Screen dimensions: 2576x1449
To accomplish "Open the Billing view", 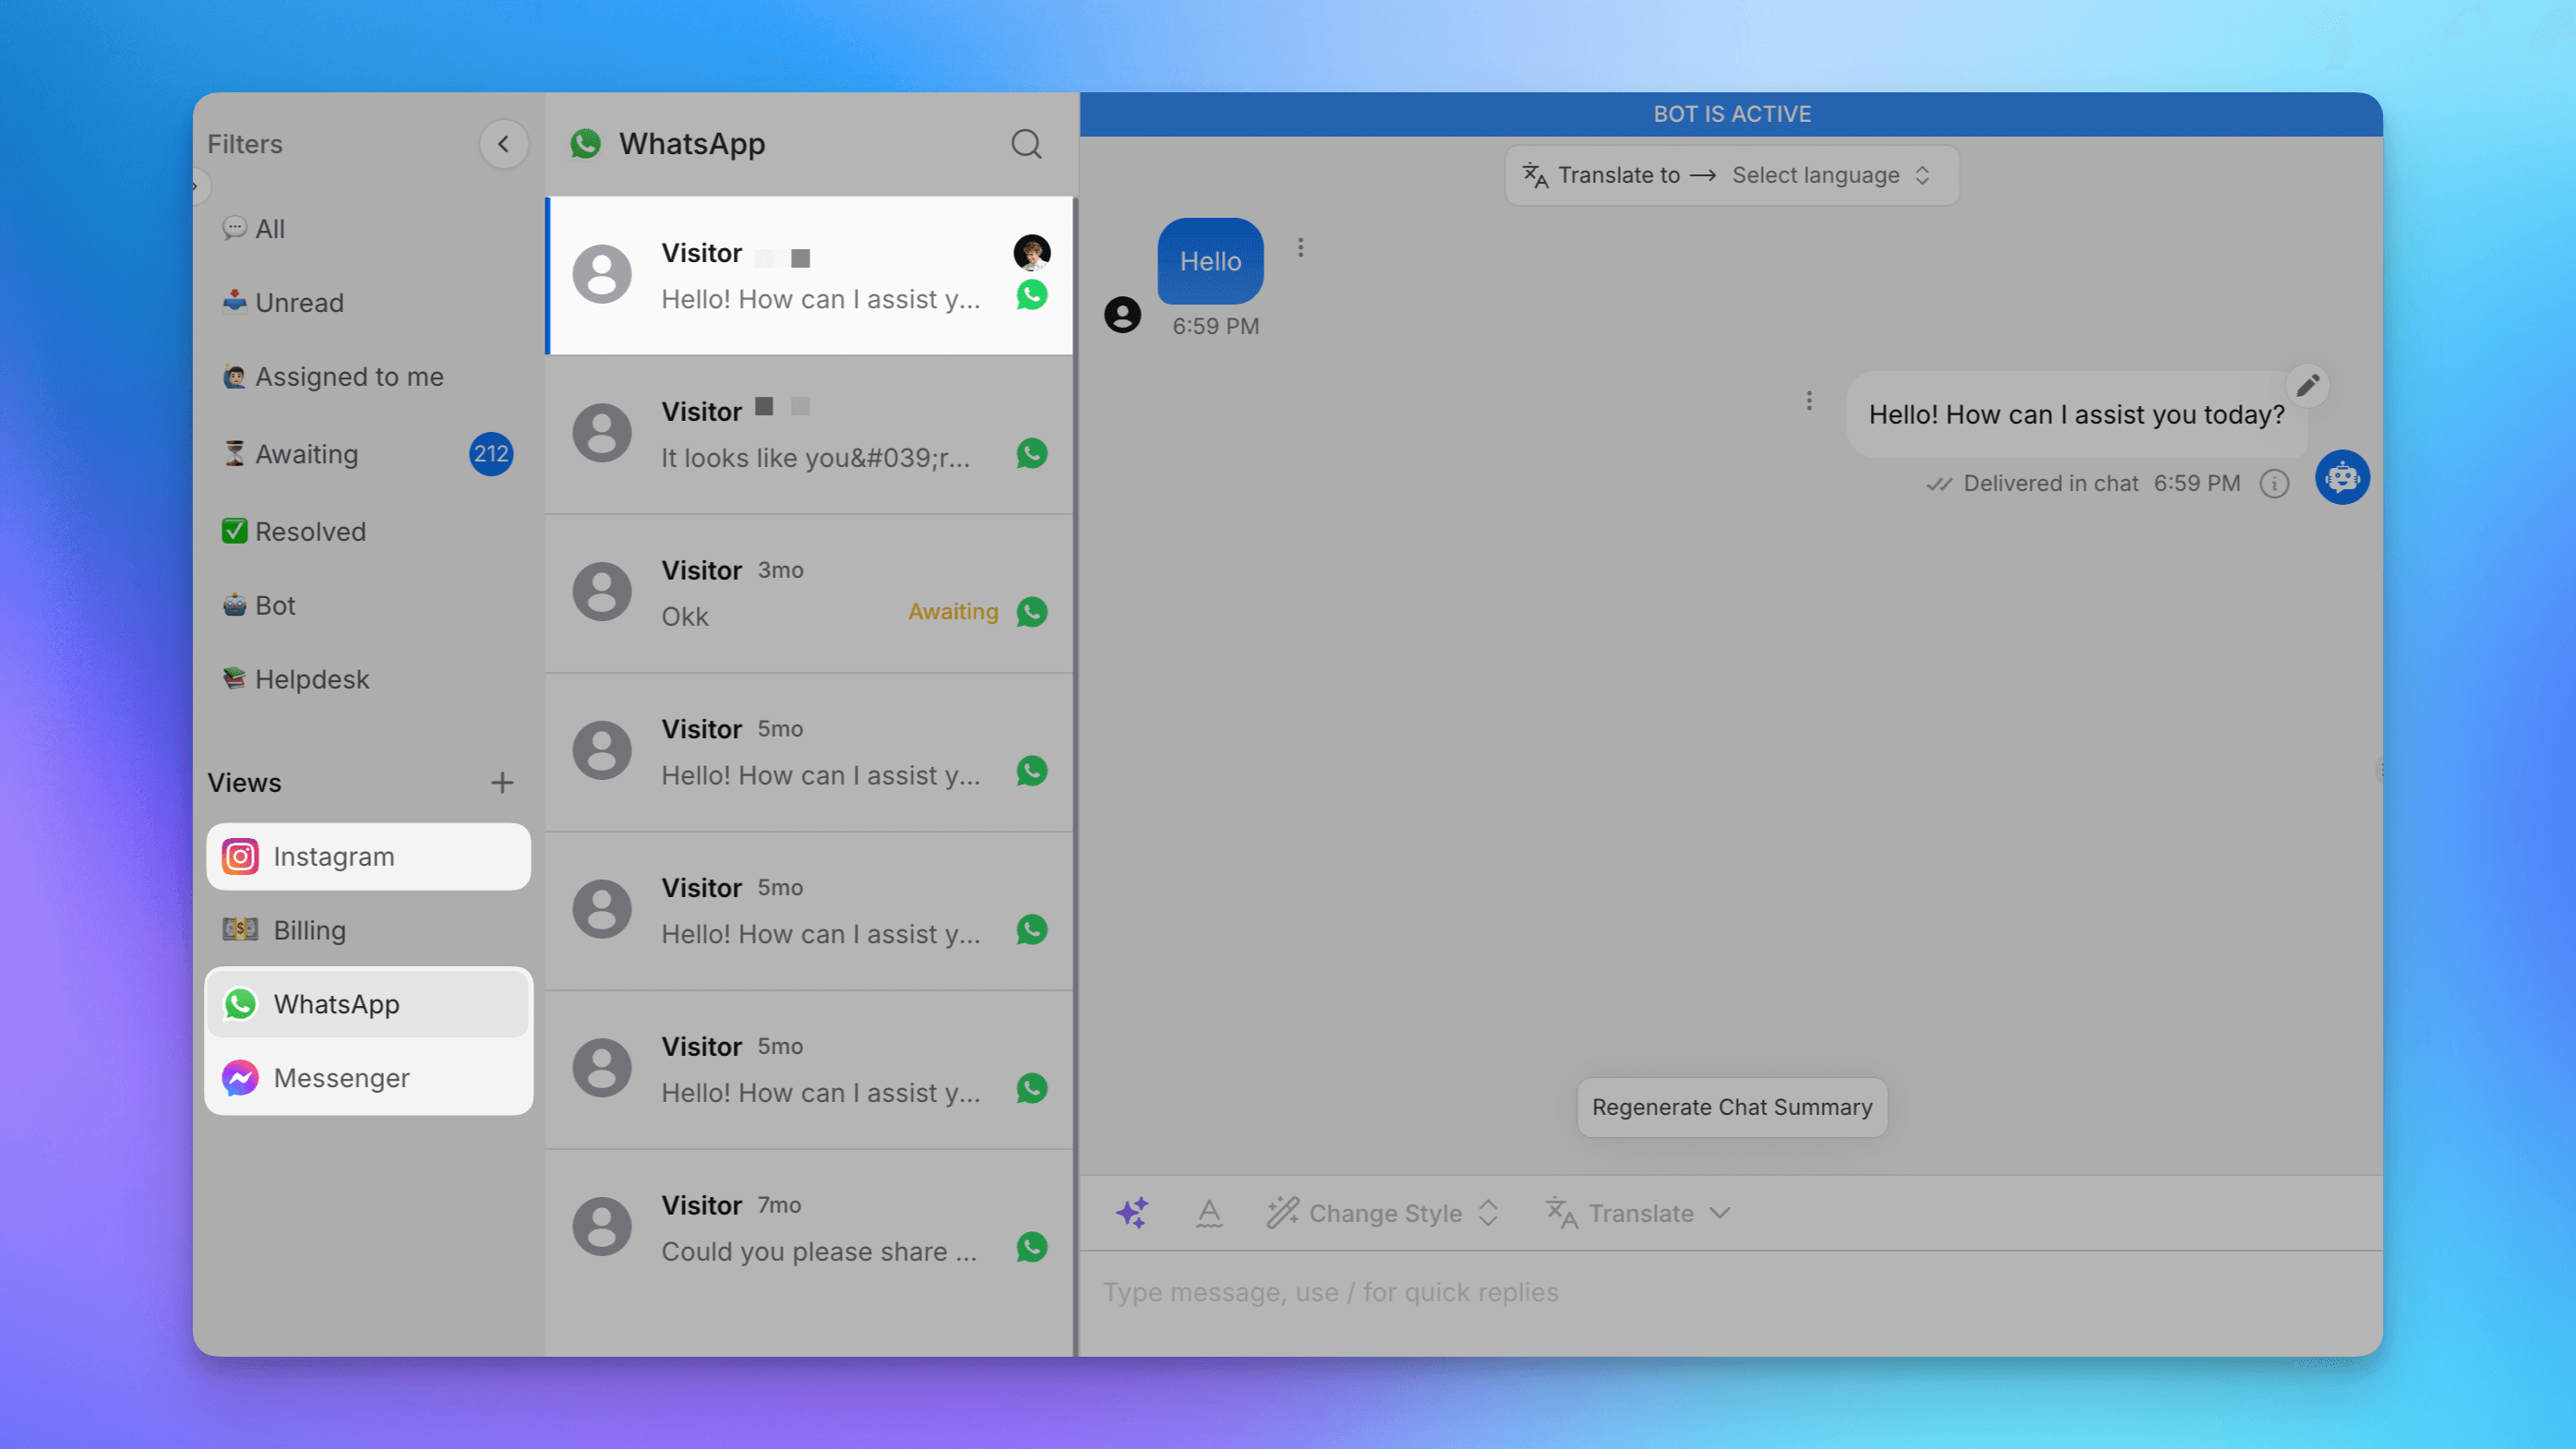I will pos(368,931).
